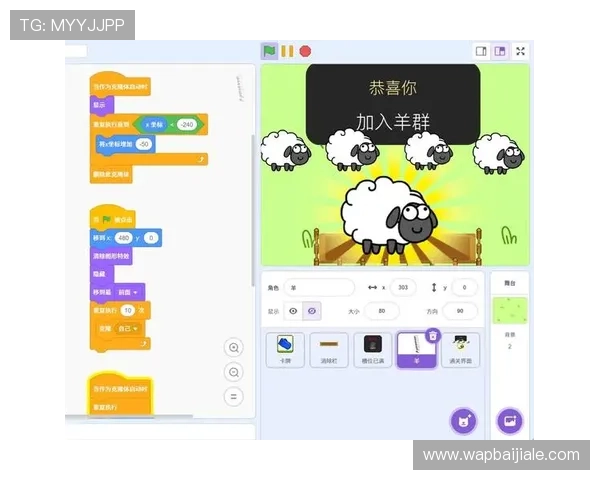Click the horizontal scrollbar under the workspace

click(129, 416)
